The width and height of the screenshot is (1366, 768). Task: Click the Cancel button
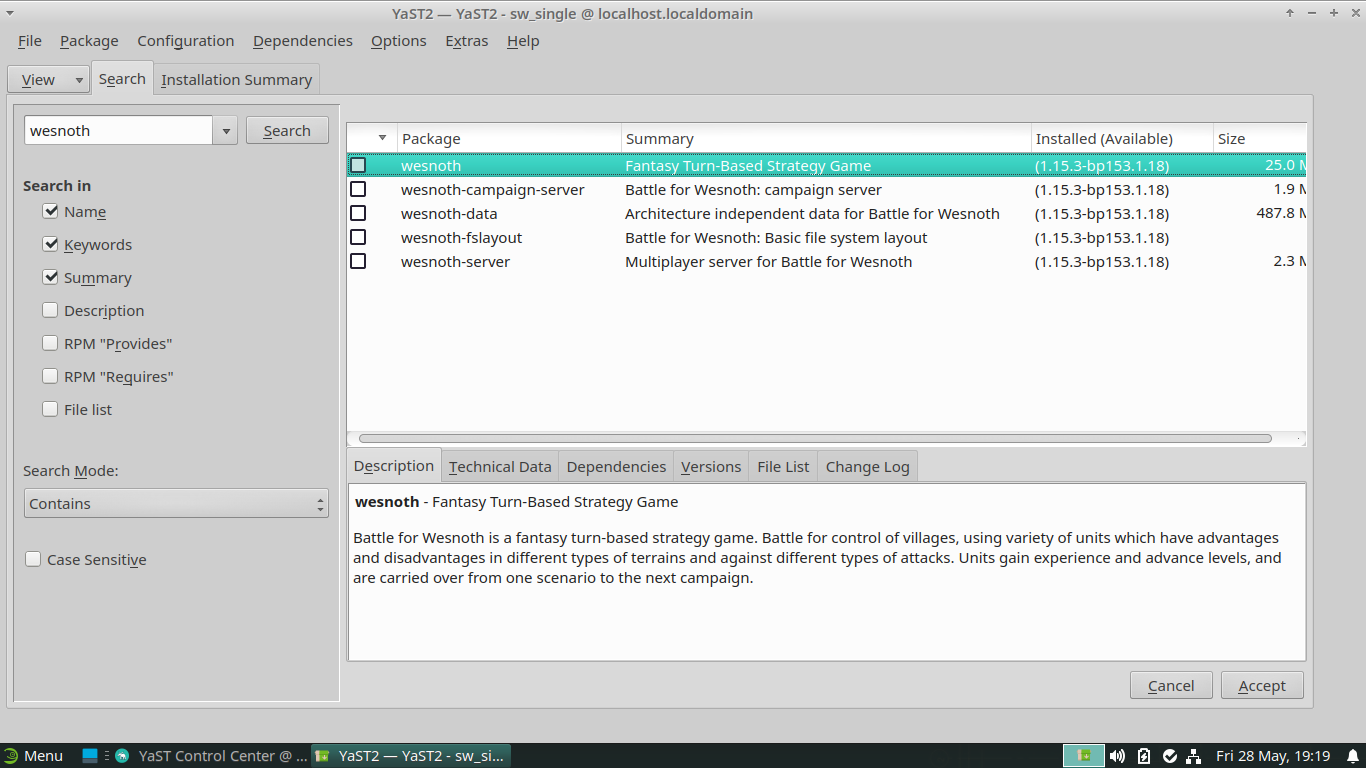[1171, 686]
